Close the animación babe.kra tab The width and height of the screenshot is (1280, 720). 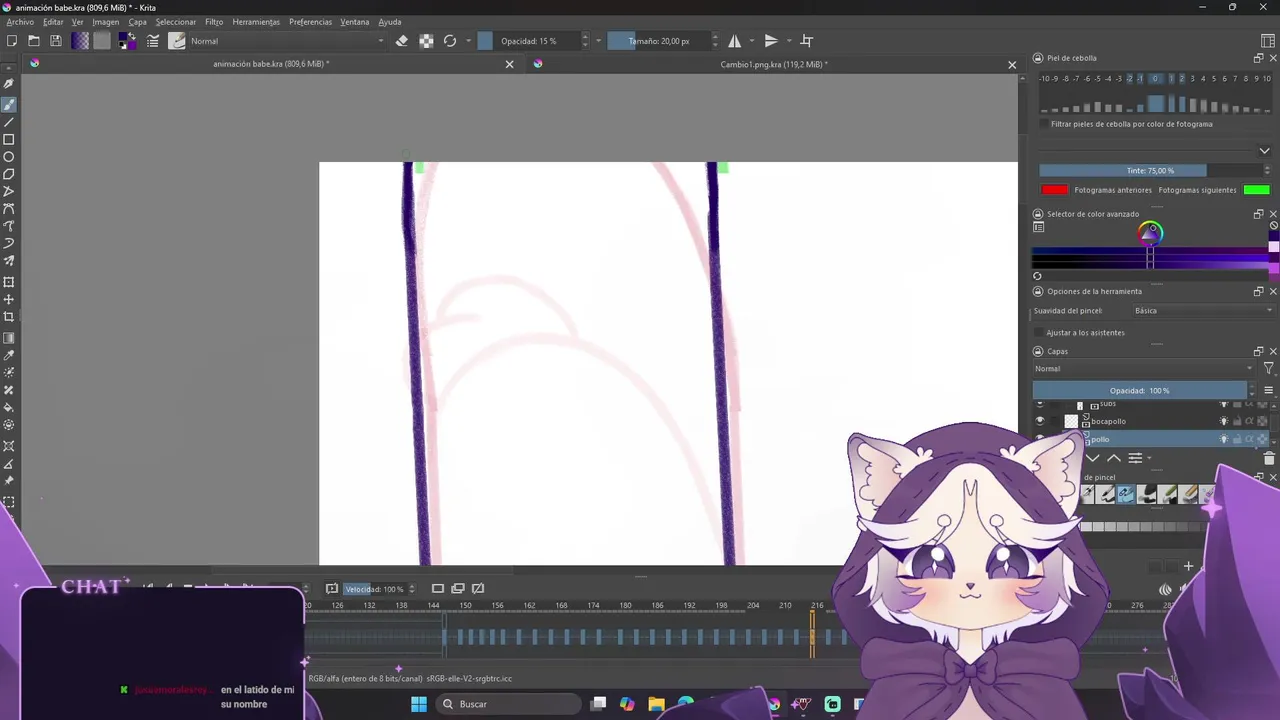pyautogui.click(x=509, y=64)
